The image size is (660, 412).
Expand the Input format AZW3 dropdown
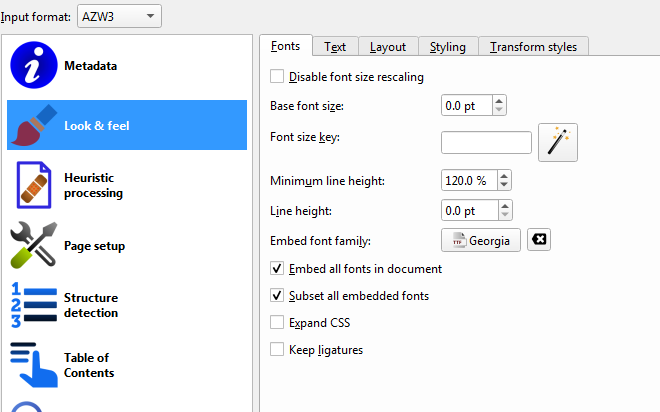(119, 16)
